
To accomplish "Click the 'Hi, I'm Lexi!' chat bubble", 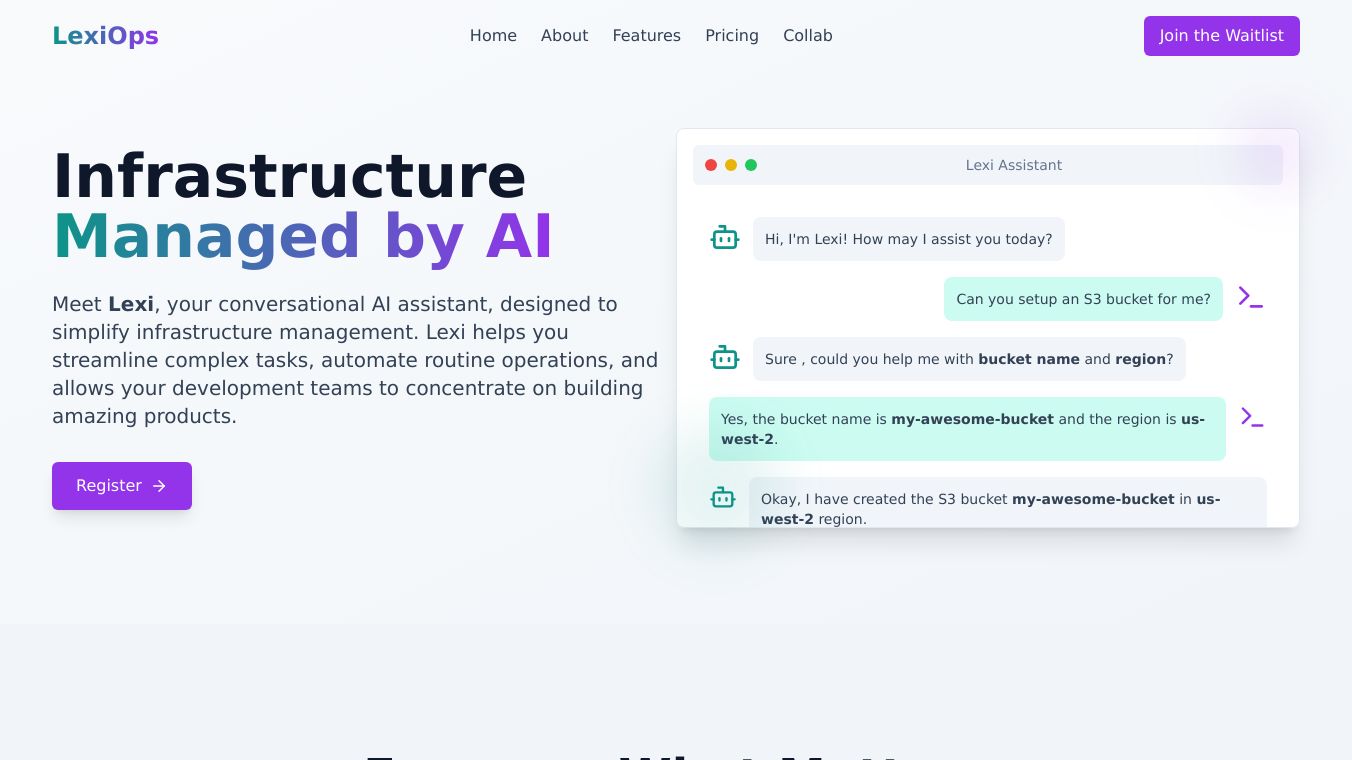I will pyautogui.click(x=908, y=239).
